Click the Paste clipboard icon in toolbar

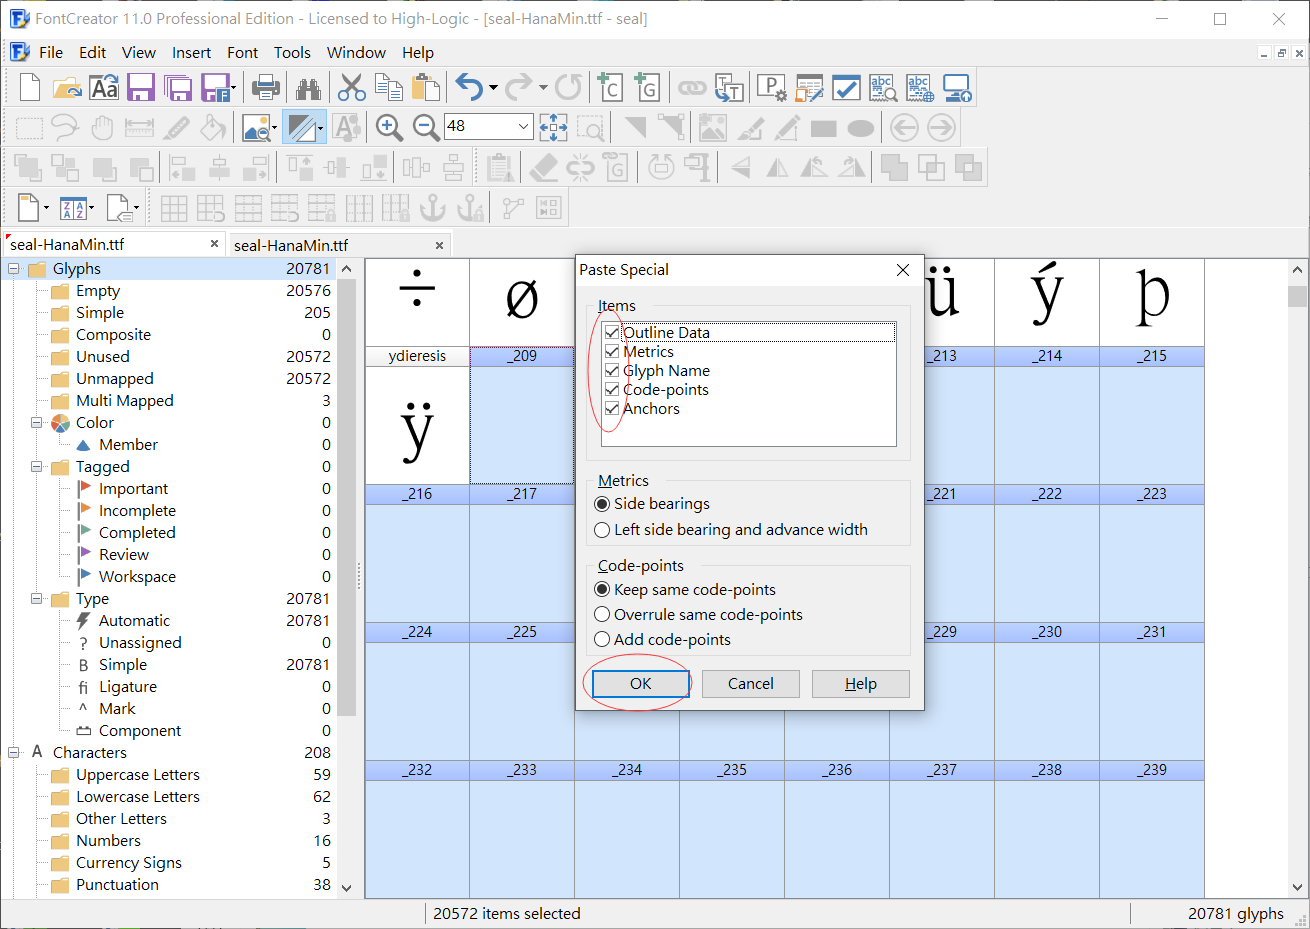[x=426, y=88]
